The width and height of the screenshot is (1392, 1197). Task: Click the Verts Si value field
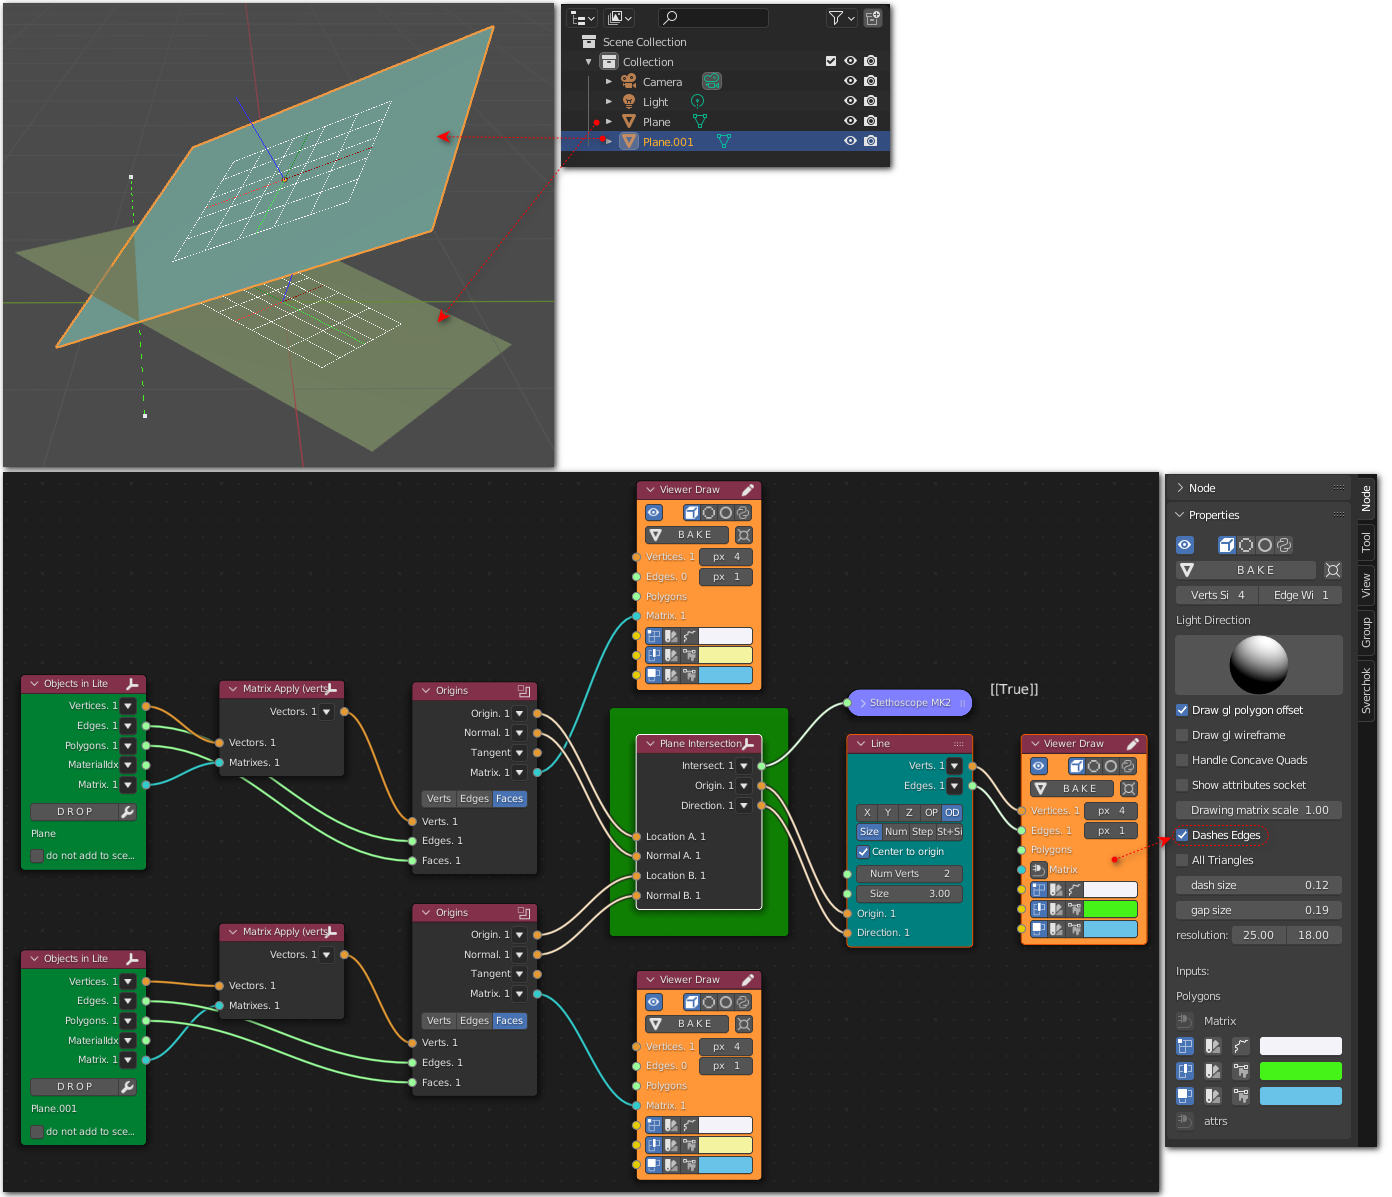coord(1217,595)
